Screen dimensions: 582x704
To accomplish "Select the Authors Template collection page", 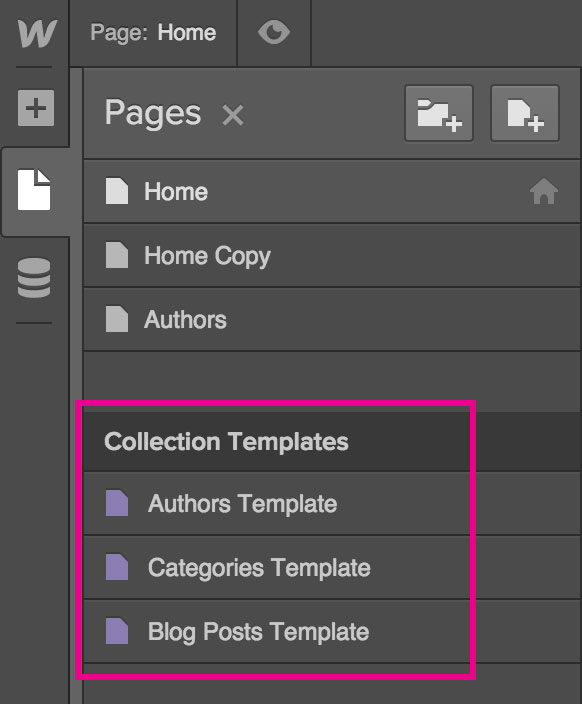I will click(x=332, y=503).
